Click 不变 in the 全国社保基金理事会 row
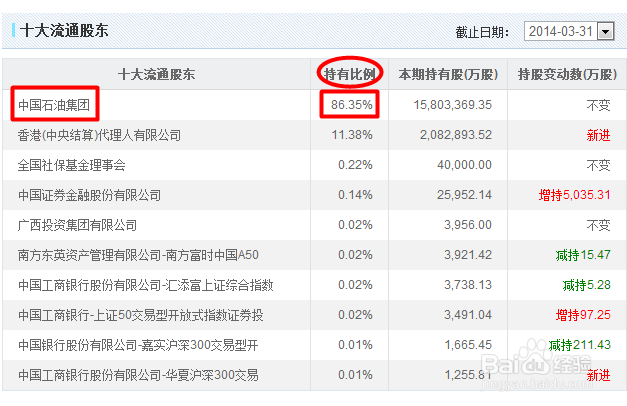The width and height of the screenshot is (627, 406). (x=599, y=165)
